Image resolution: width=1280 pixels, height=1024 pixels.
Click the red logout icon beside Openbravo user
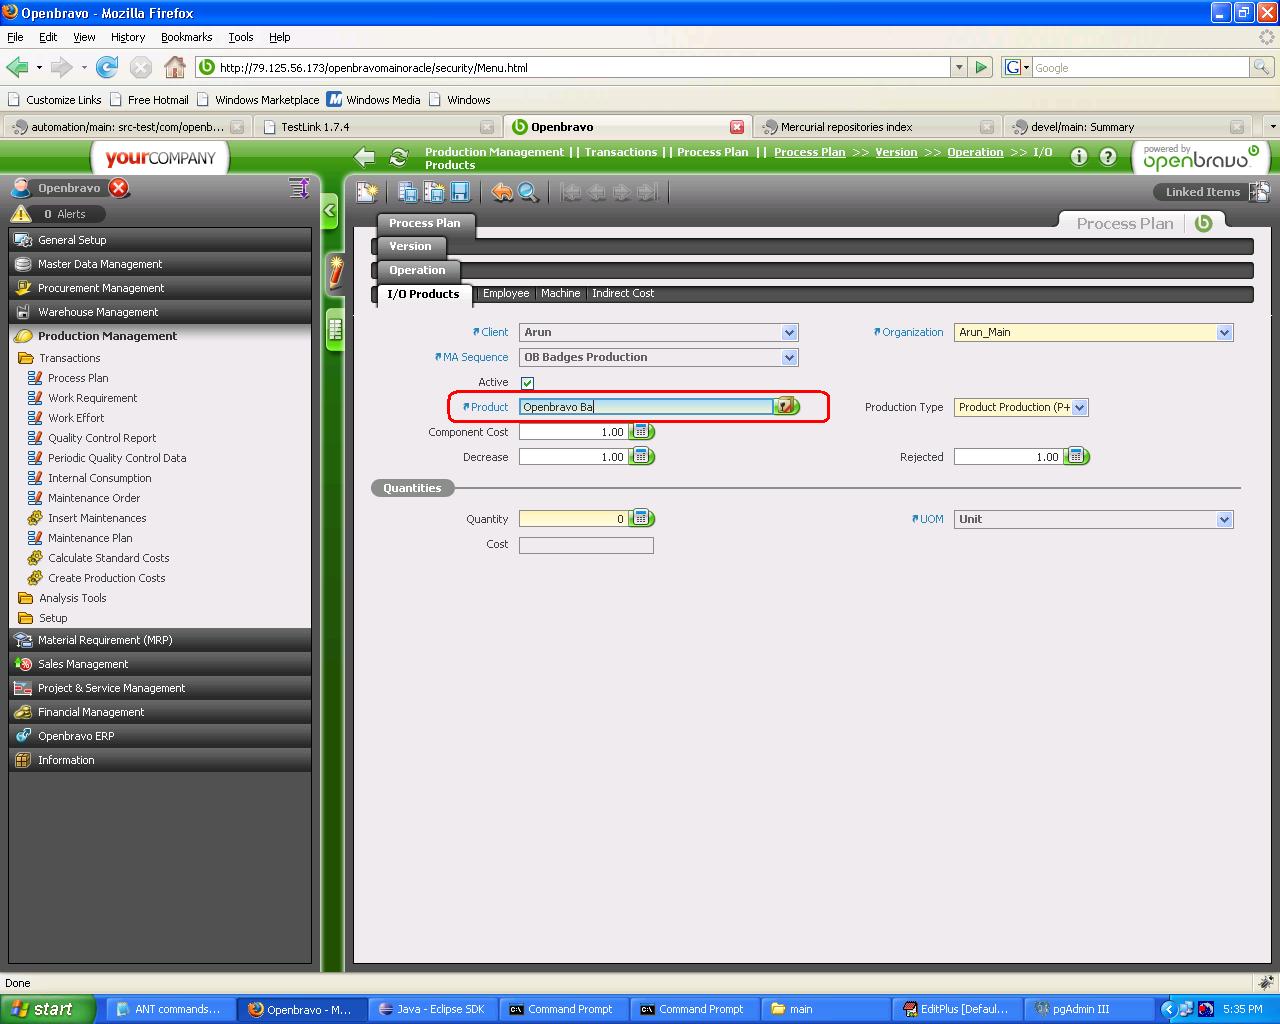click(x=119, y=188)
